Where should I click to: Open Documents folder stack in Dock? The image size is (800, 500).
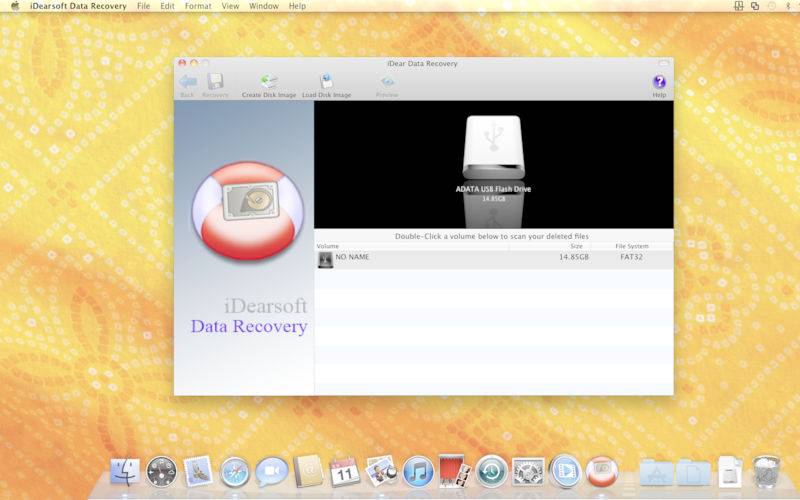(693, 472)
